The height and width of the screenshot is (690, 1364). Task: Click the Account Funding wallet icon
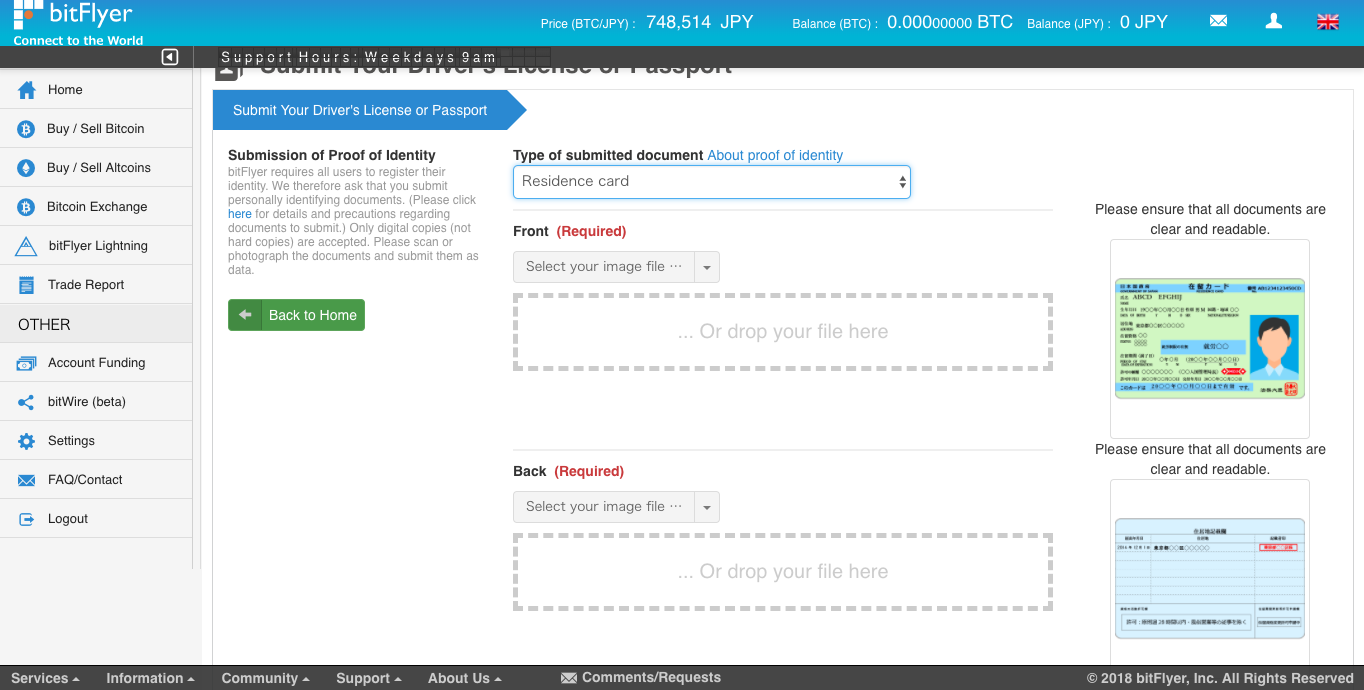pos(27,363)
